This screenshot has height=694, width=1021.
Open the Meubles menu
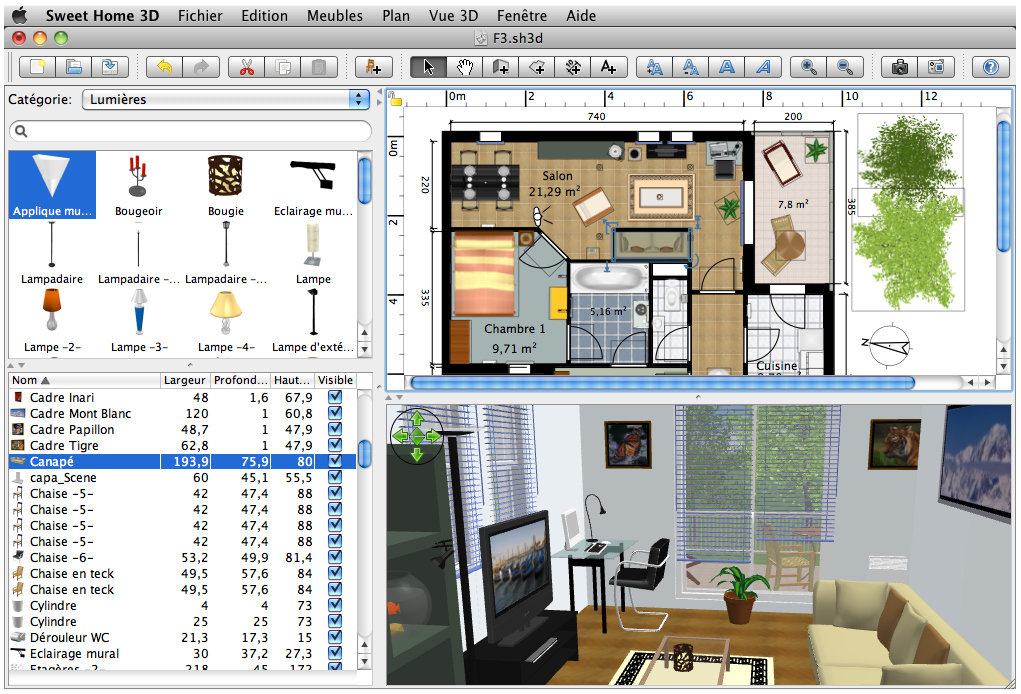[x=334, y=16]
